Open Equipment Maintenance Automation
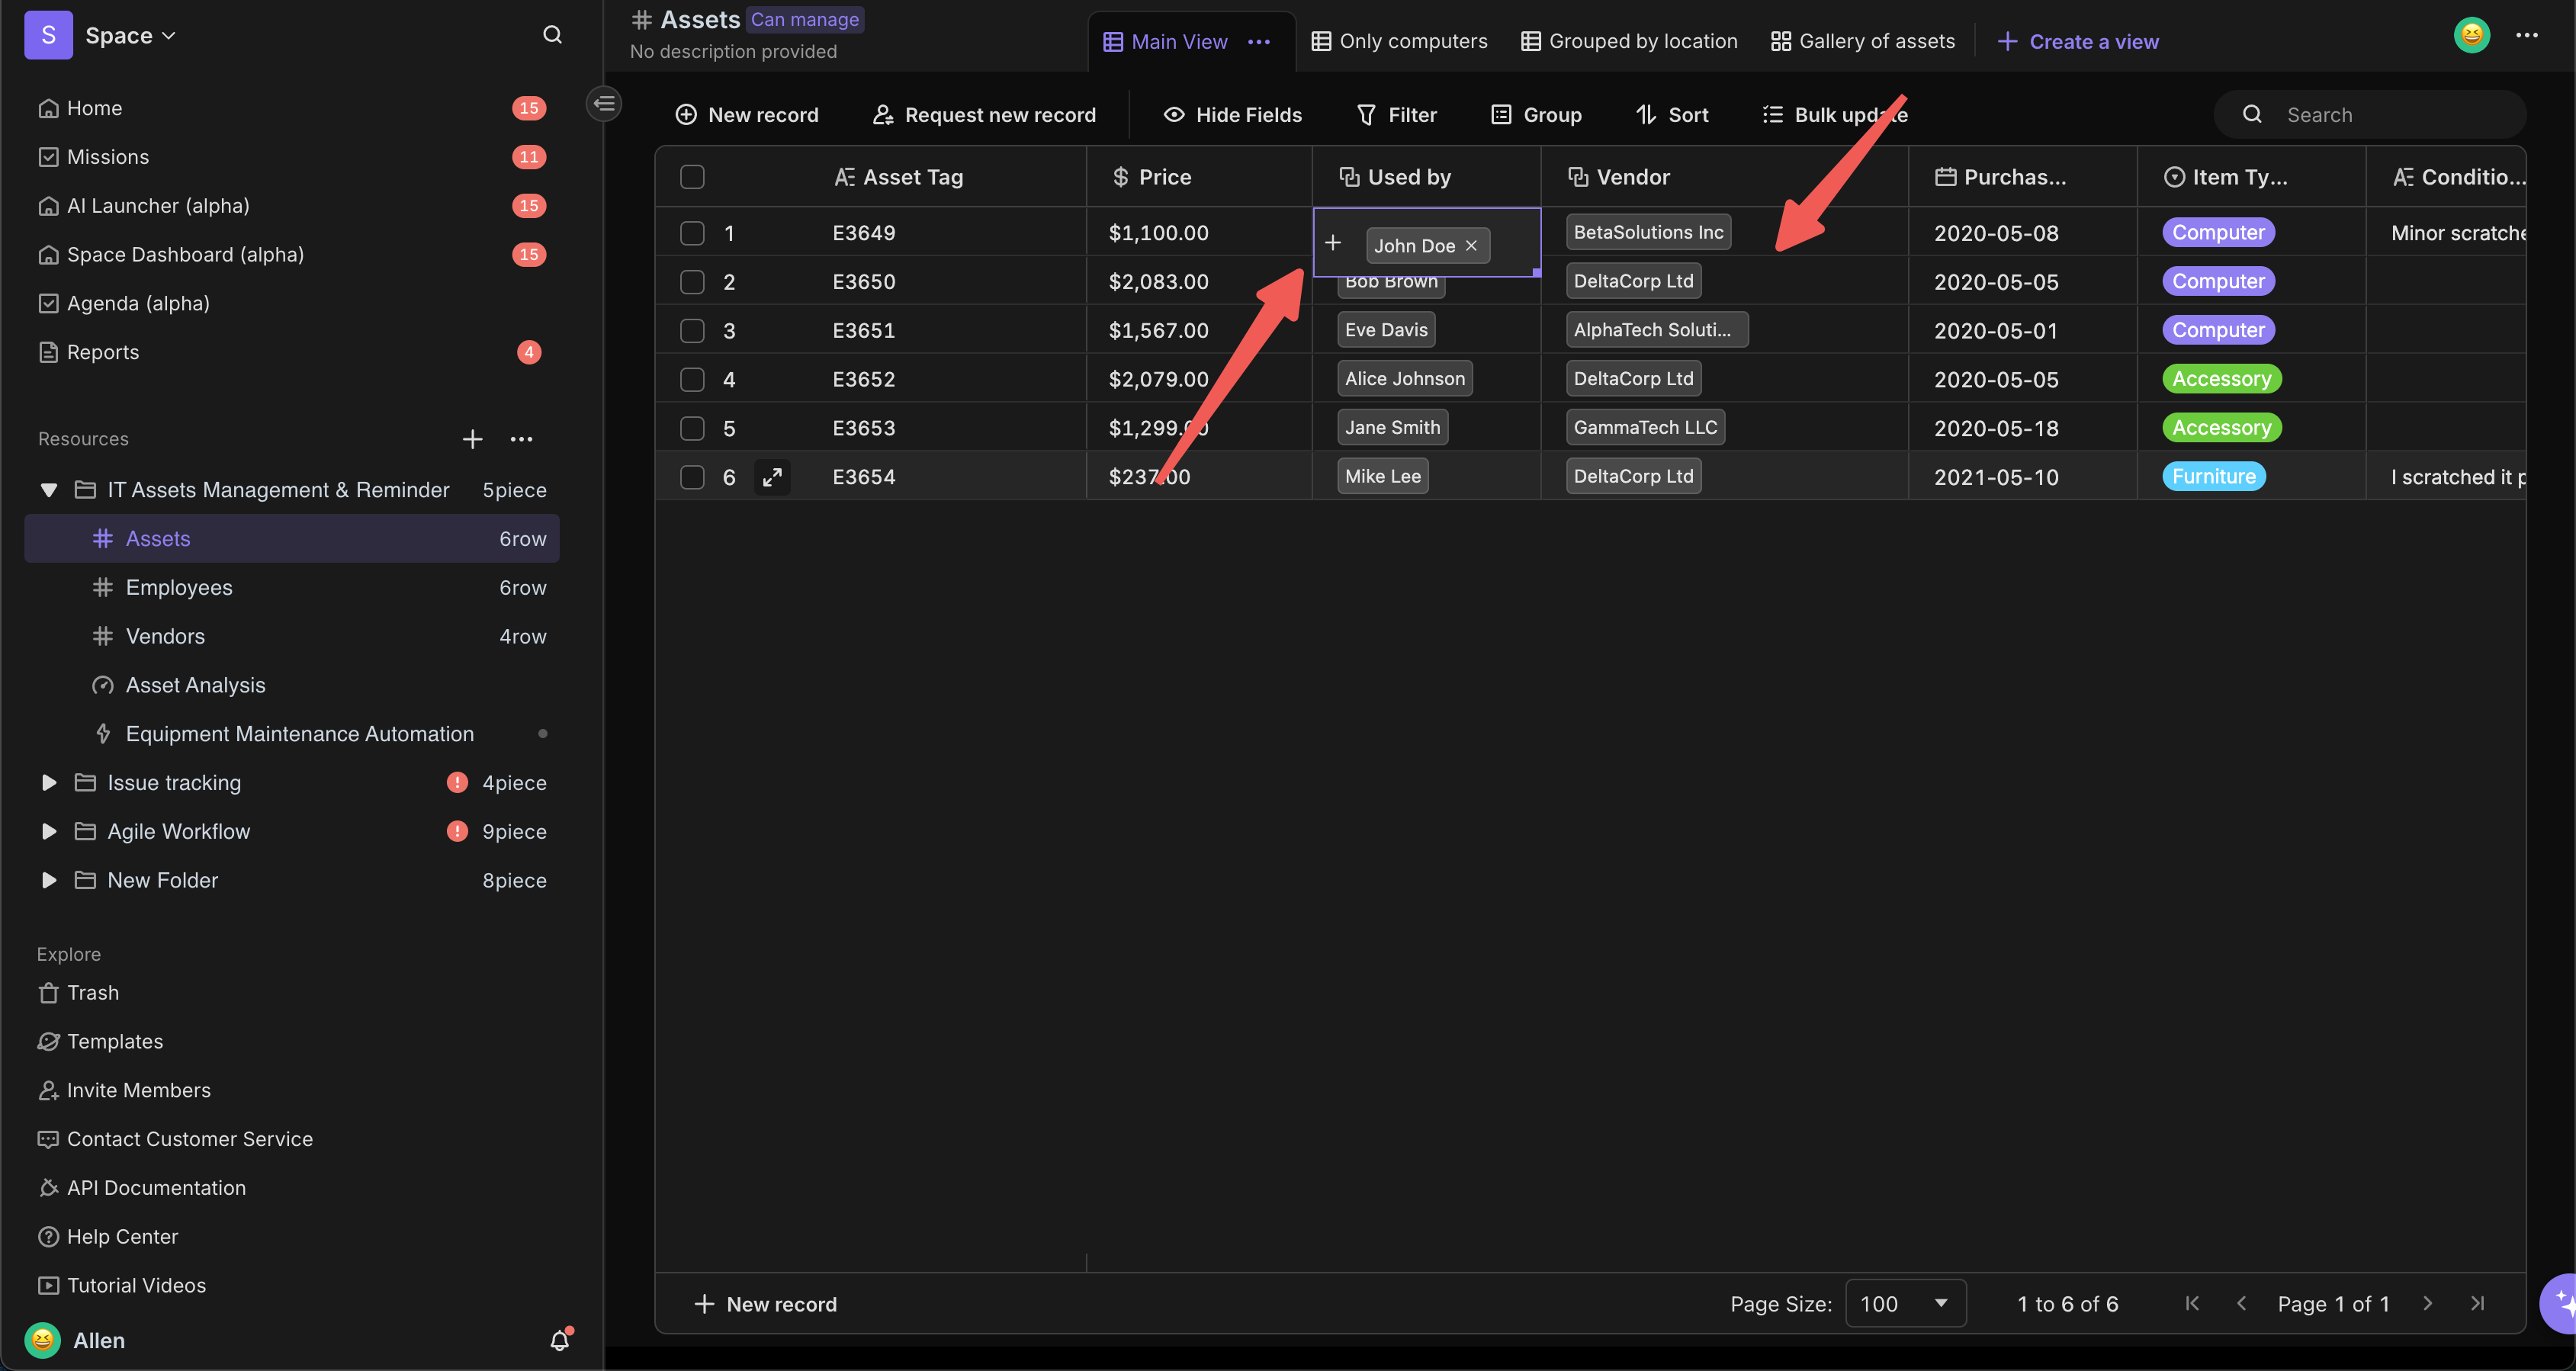 (299, 734)
